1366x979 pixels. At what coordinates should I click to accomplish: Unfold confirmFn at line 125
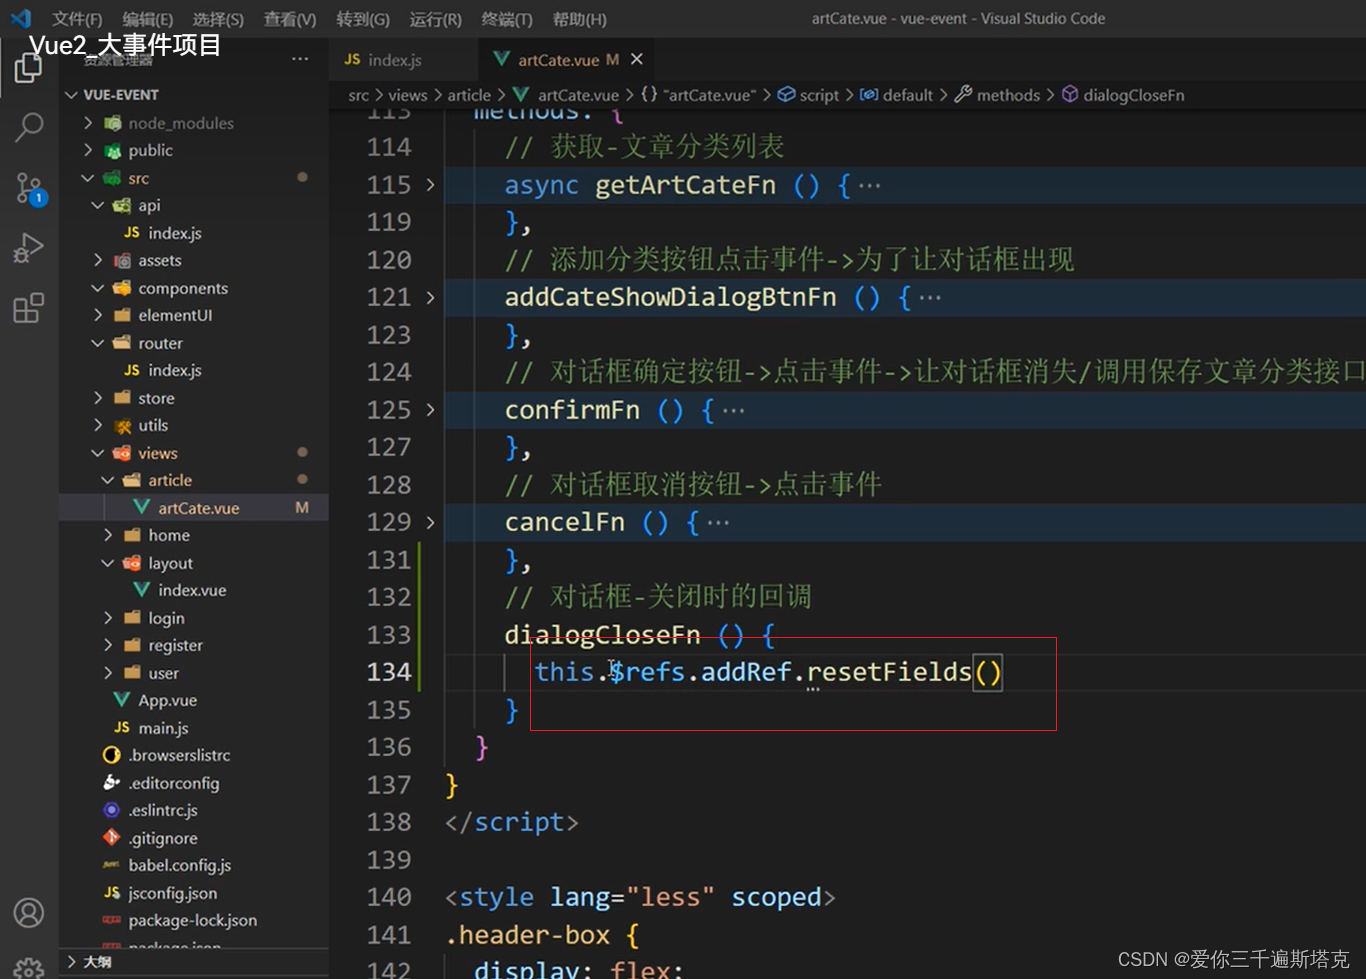(430, 410)
